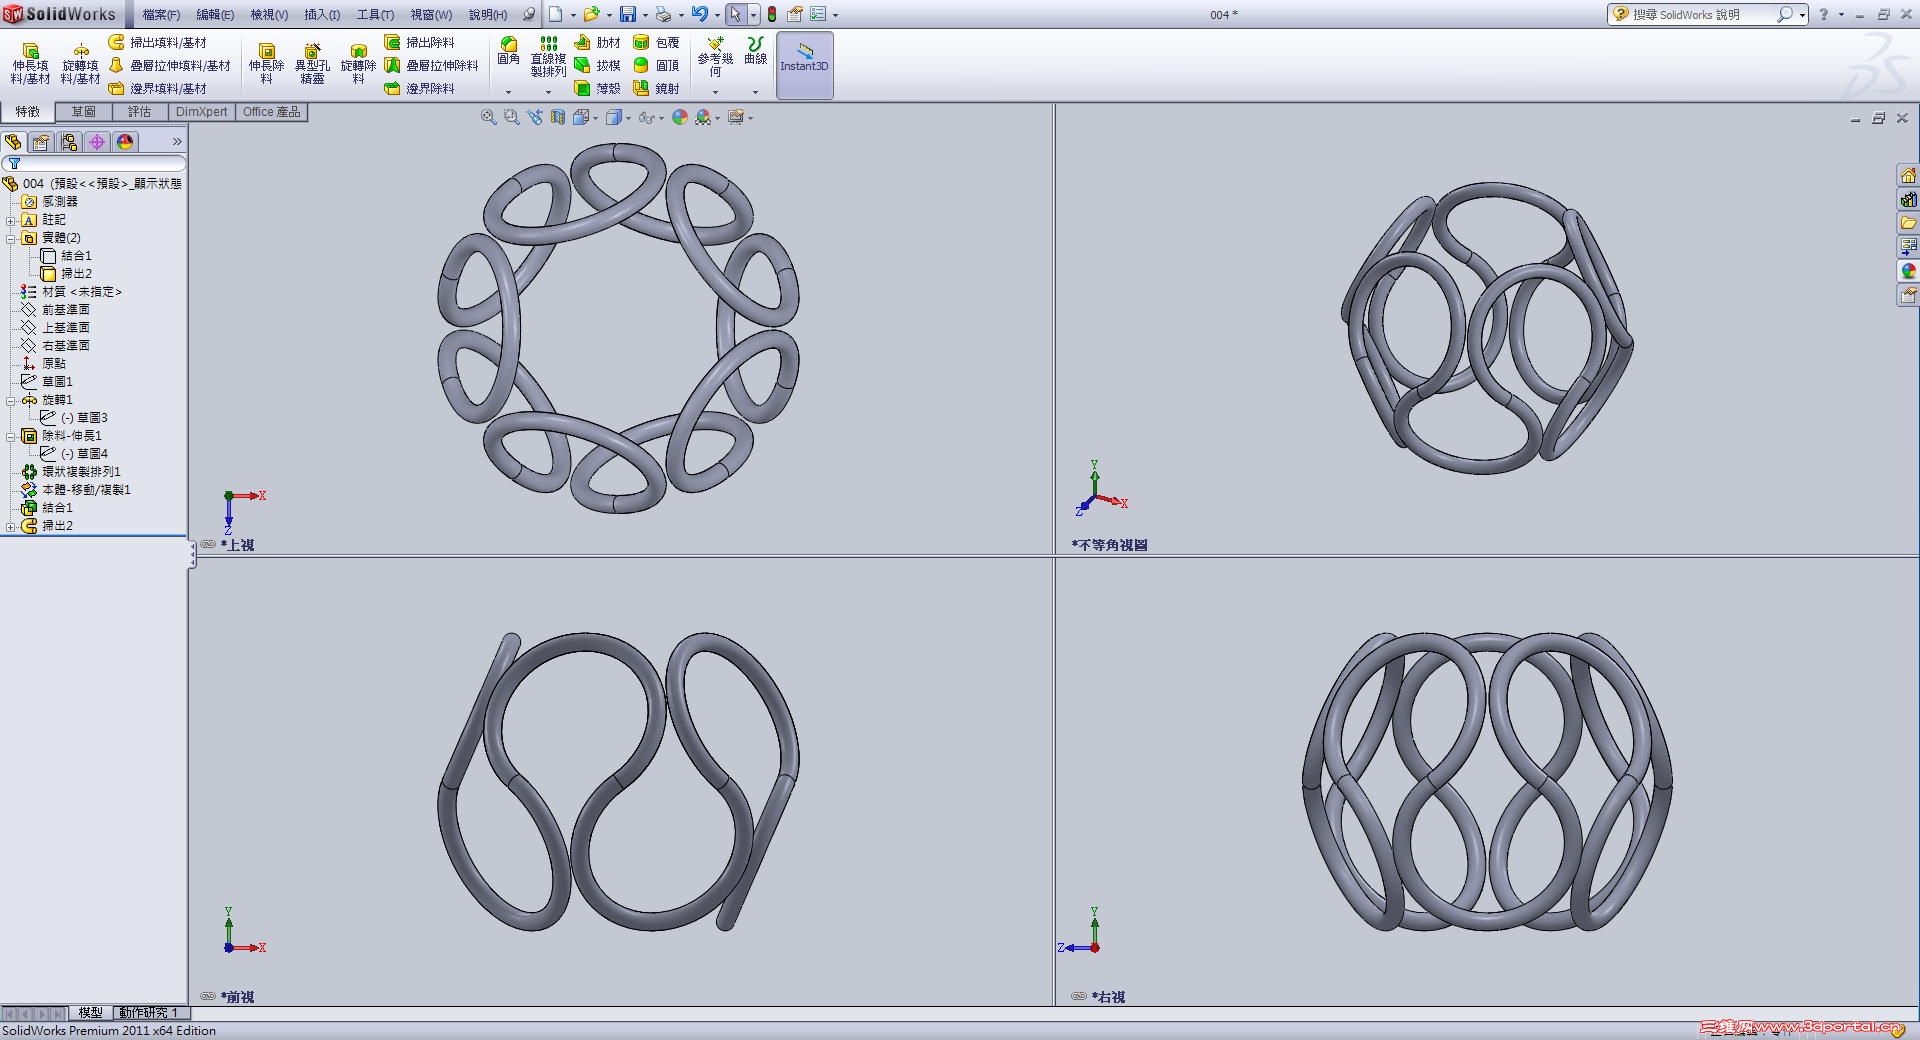Open the Office 產品 tab
This screenshot has width=1920, height=1040.
click(x=272, y=112)
